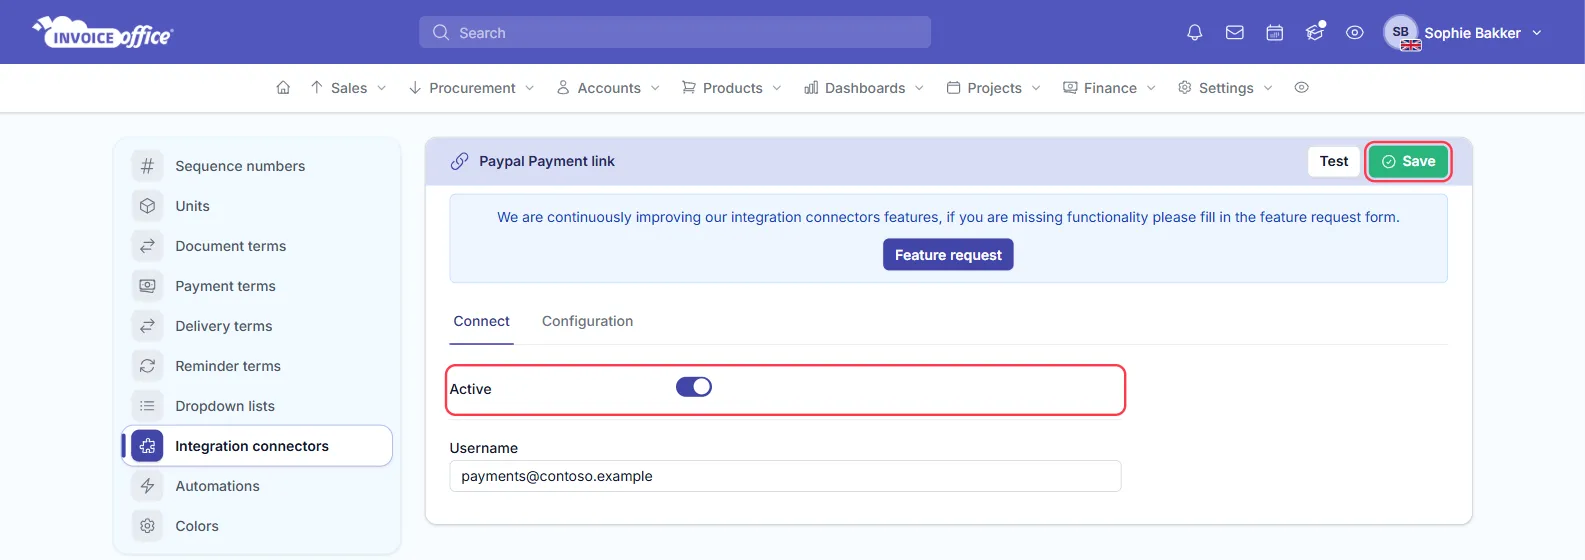The width and height of the screenshot is (1585, 560).
Task: Click the Active label text
Action: (470, 389)
